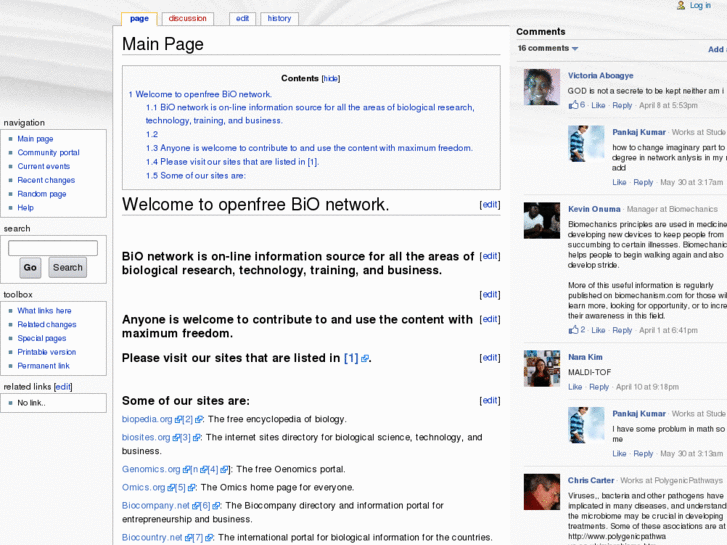
Task: Open Chris Carter's profile picture
Action: coord(542,492)
